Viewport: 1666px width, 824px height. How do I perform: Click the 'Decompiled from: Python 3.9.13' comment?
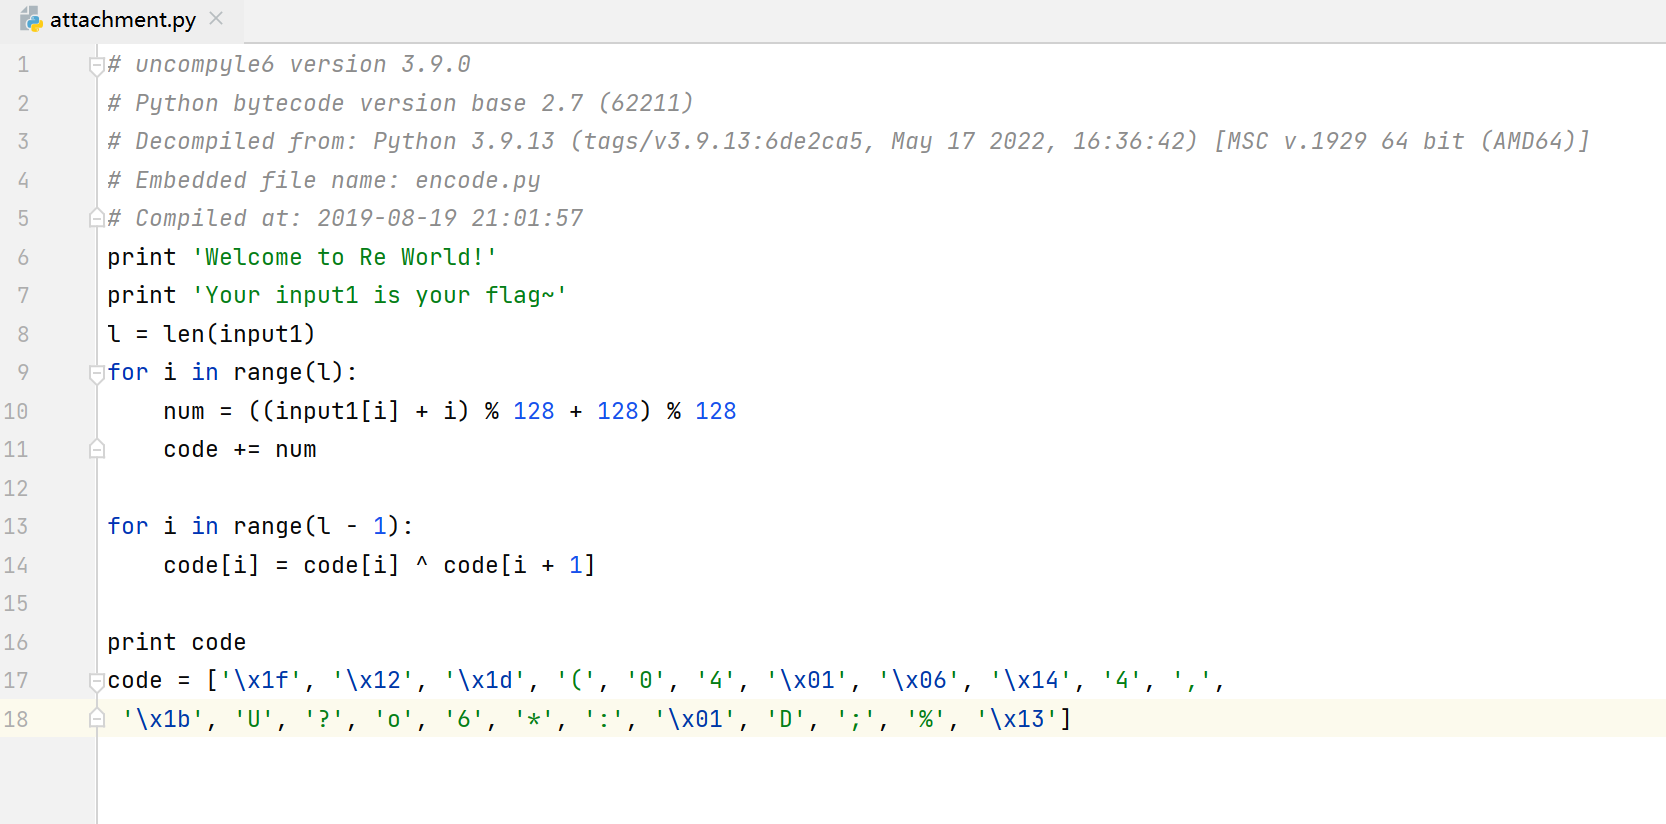pyautogui.click(x=848, y=141)
